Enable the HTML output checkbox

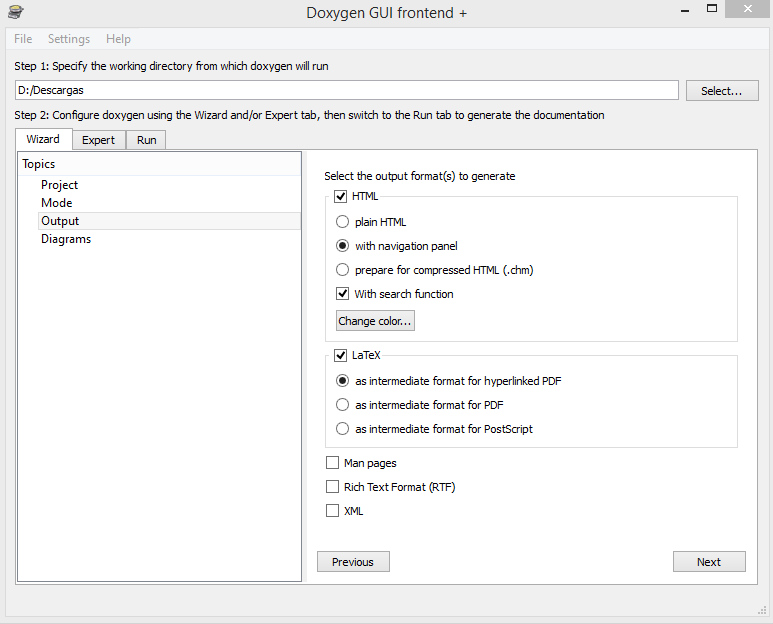341,197
